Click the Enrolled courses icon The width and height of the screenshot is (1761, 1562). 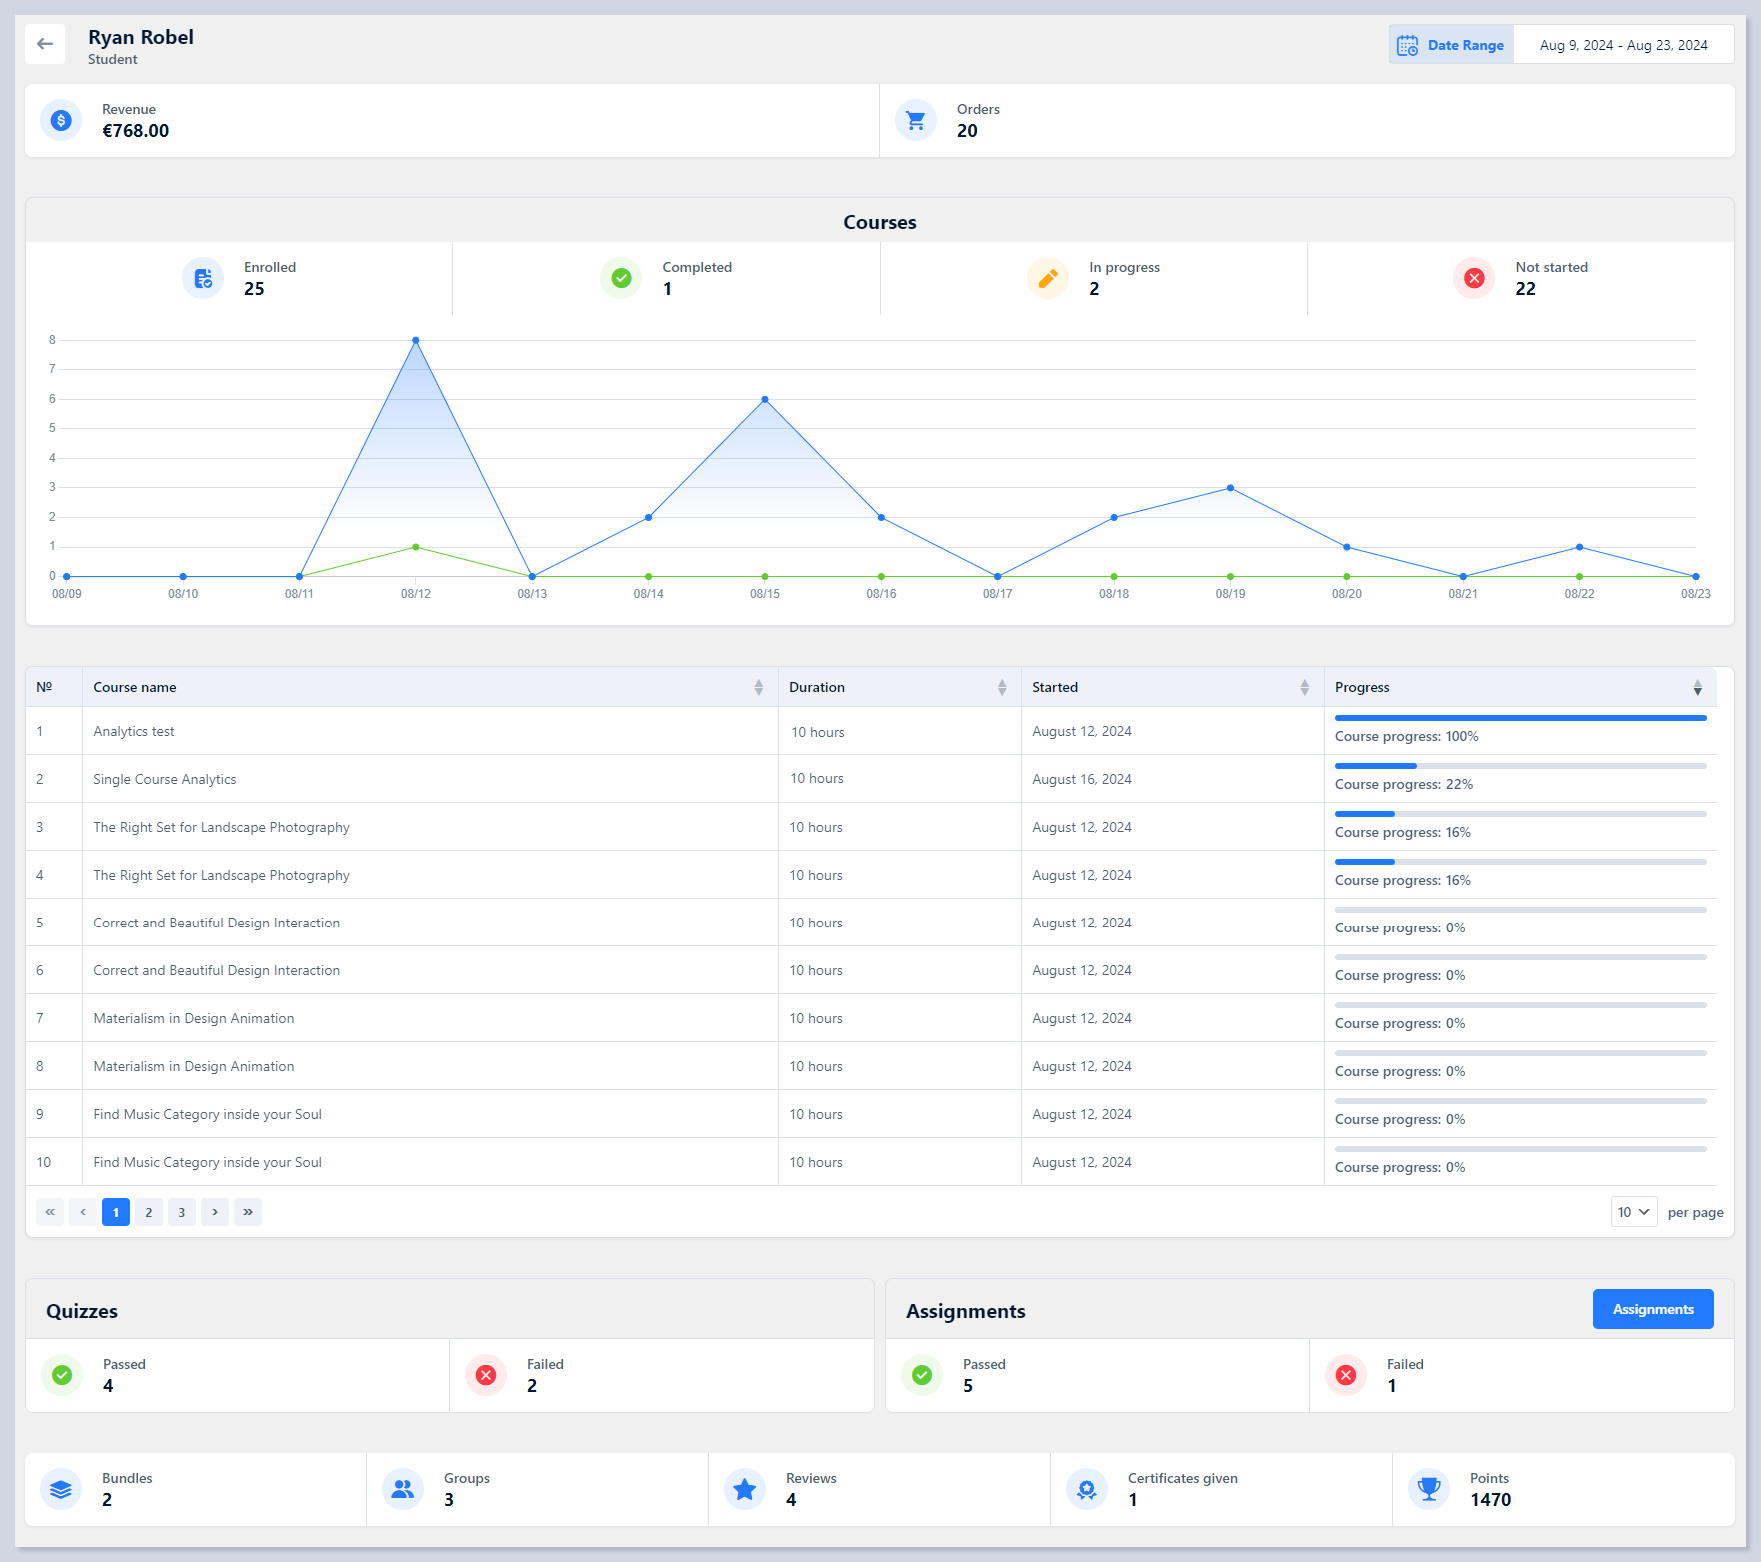[x=203, y=278]
